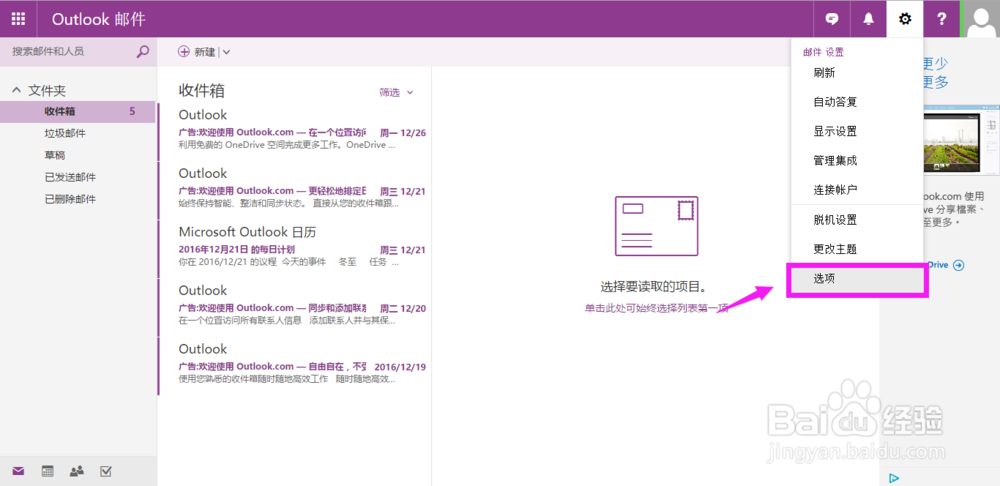Click the 收件箱 heading above message list
Viewport: 1000px width, 486px height.
(202, 91)
